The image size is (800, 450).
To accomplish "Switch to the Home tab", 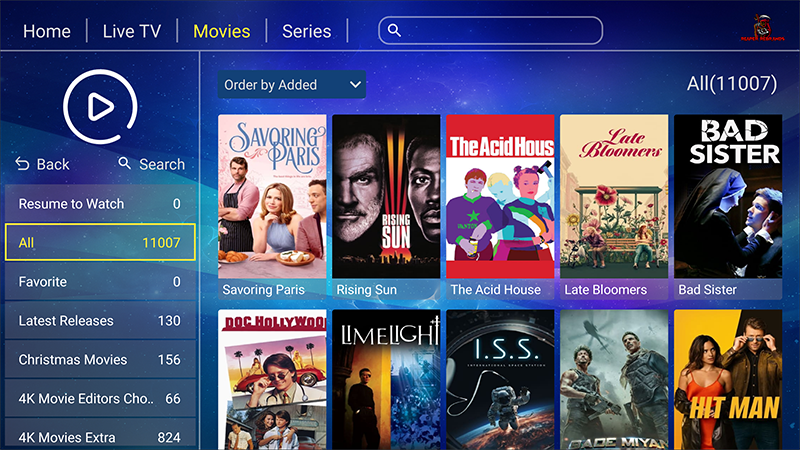I will 47,31.
